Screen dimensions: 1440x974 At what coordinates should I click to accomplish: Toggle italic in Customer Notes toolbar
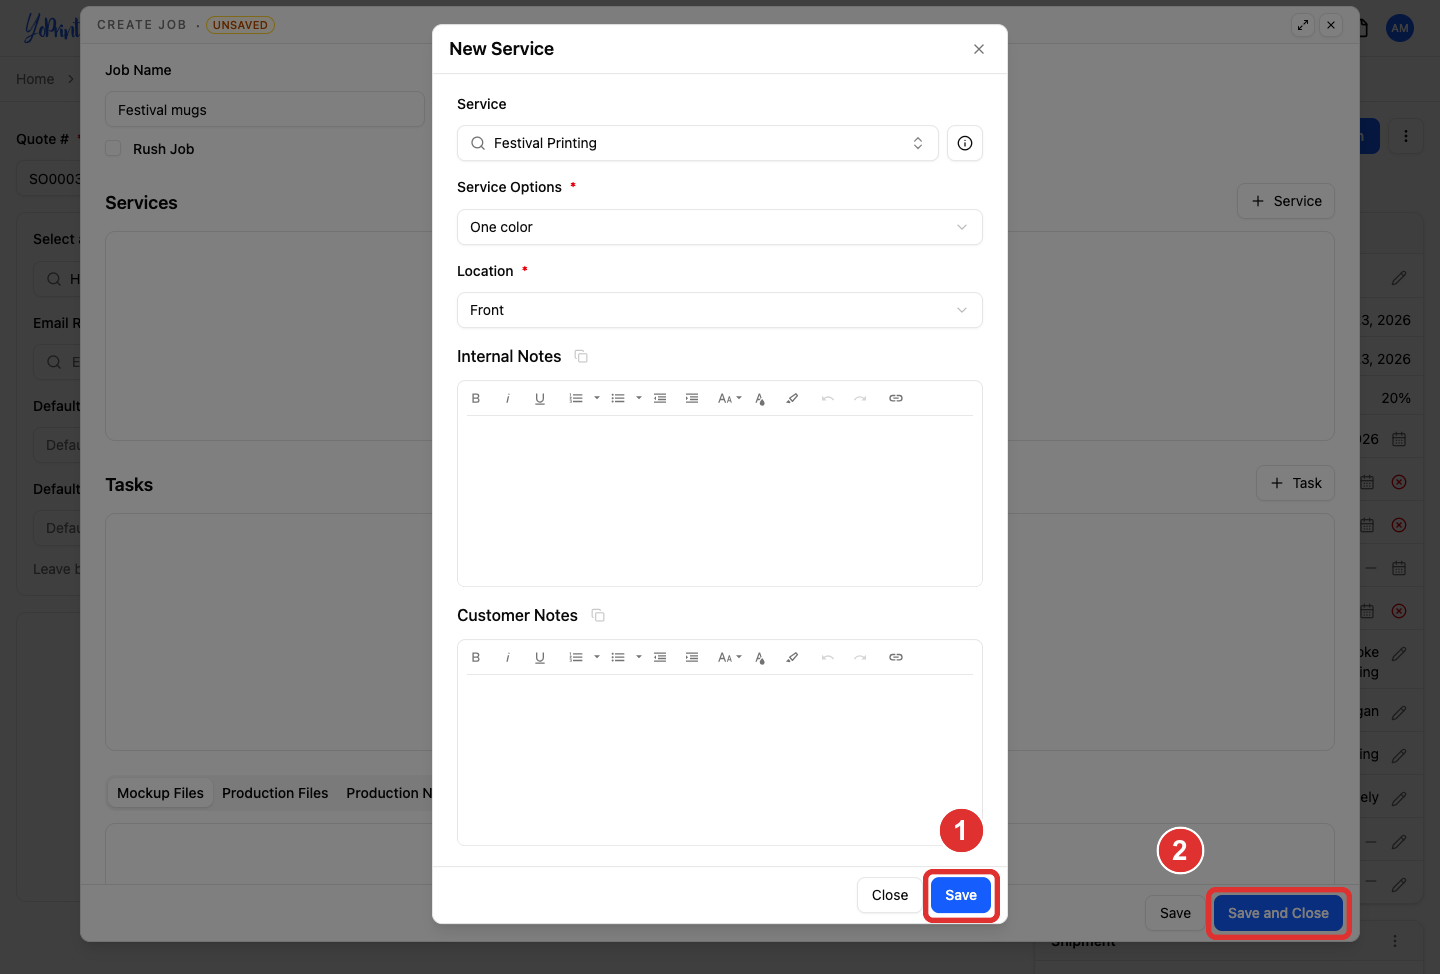(508, 657)
